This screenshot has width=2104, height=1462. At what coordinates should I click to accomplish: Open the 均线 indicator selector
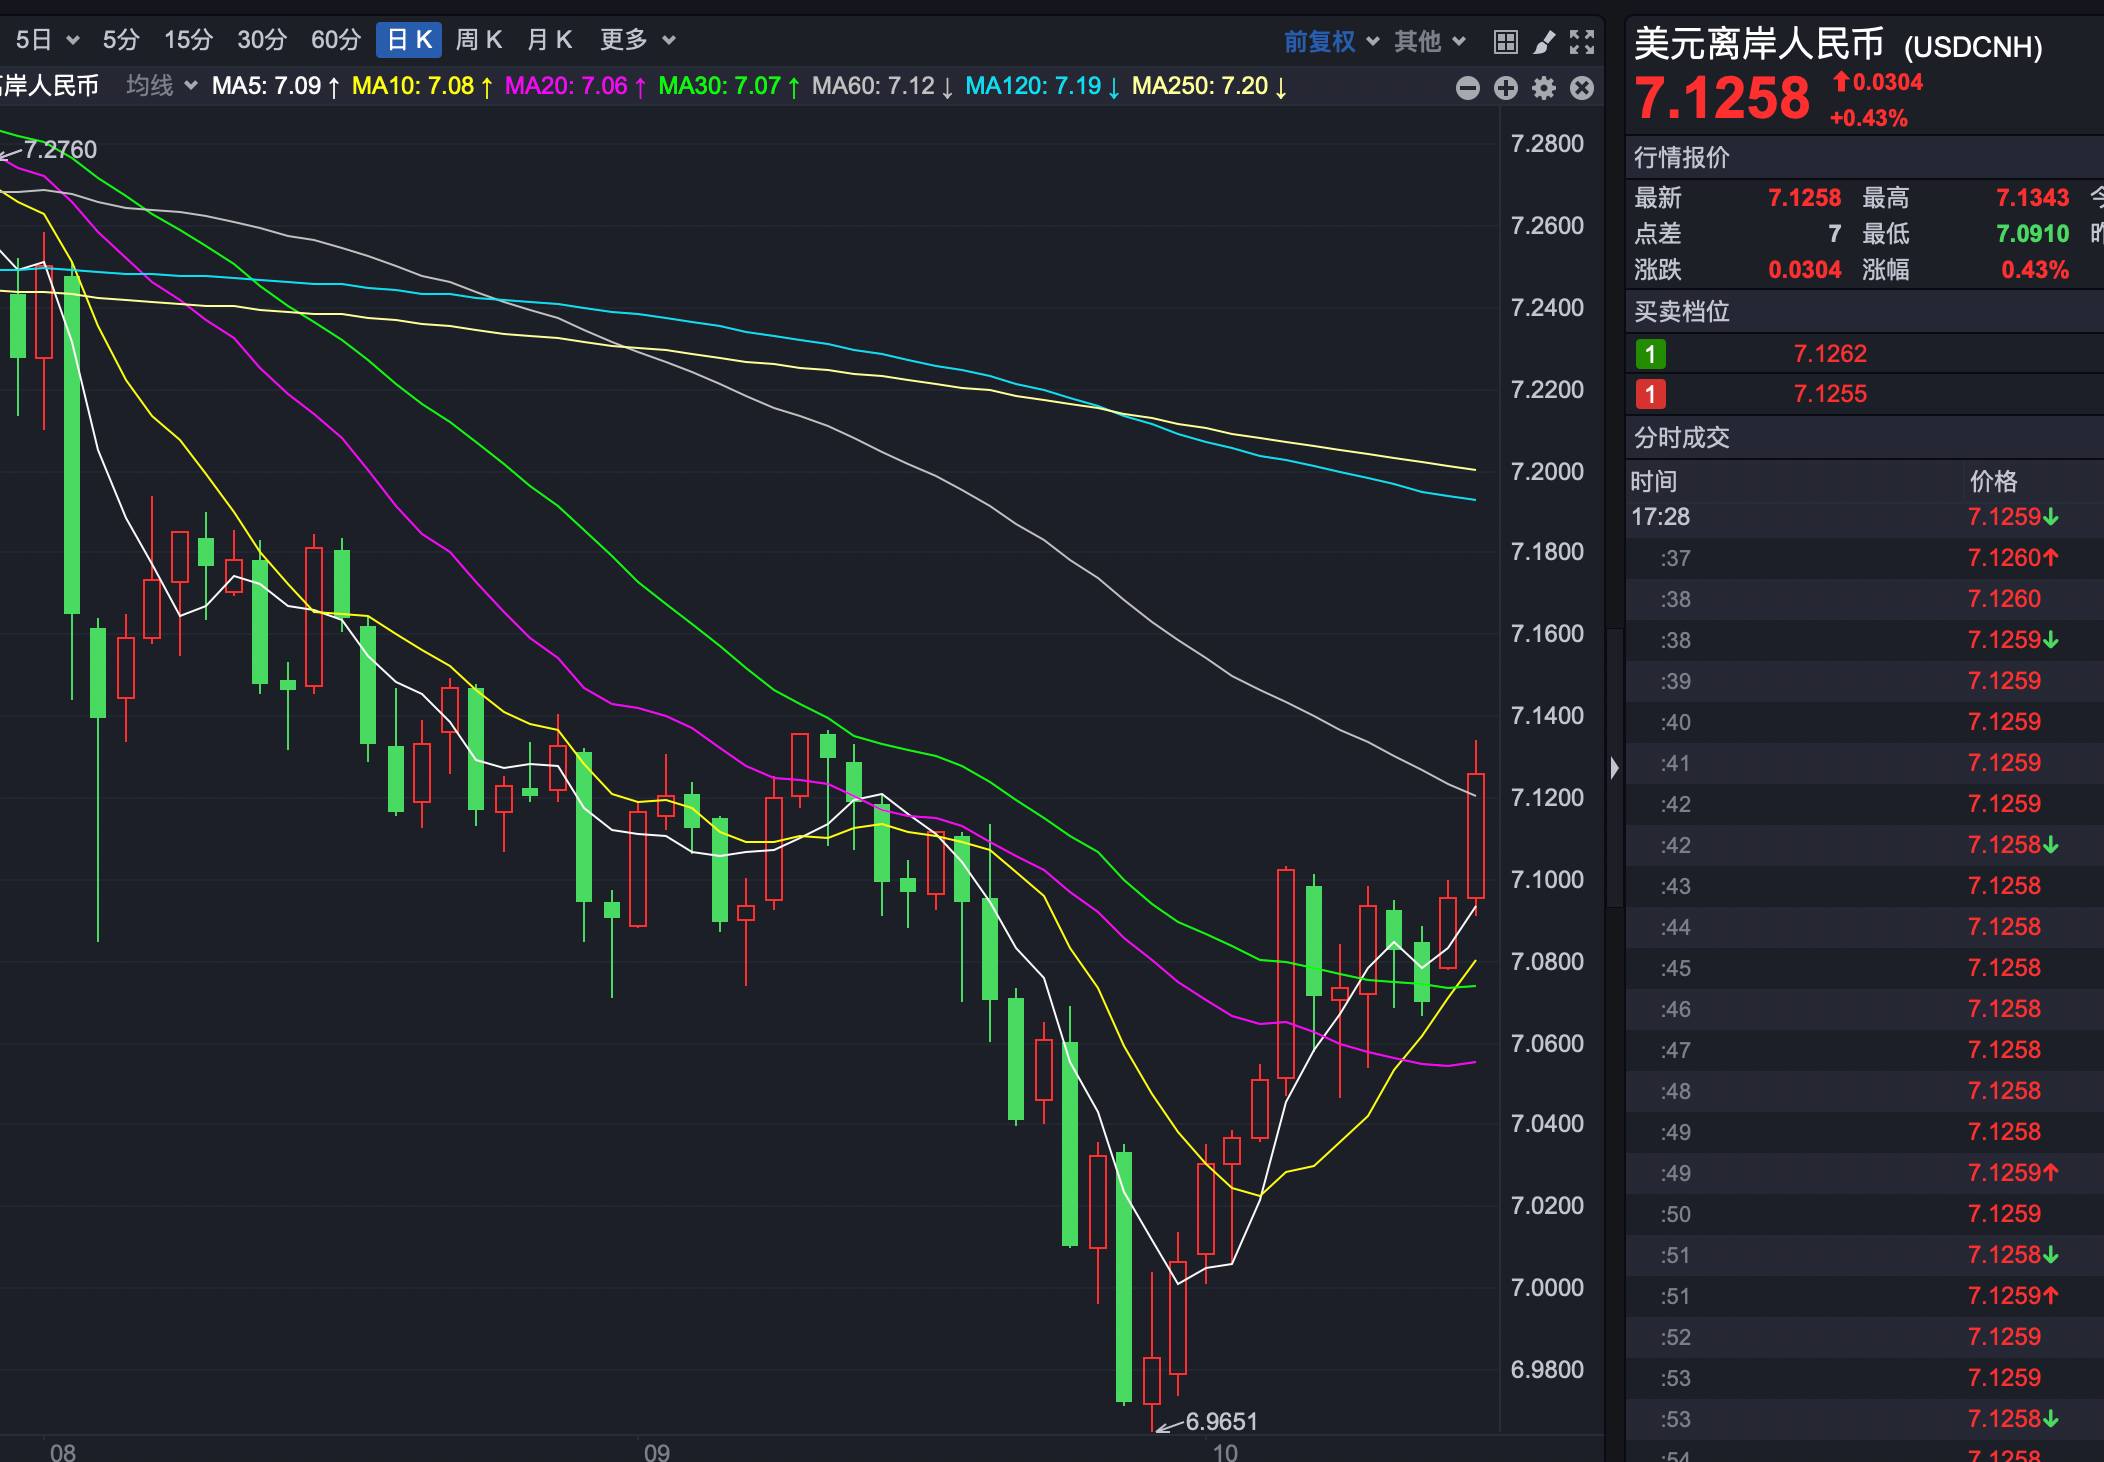tap(161, 86)
